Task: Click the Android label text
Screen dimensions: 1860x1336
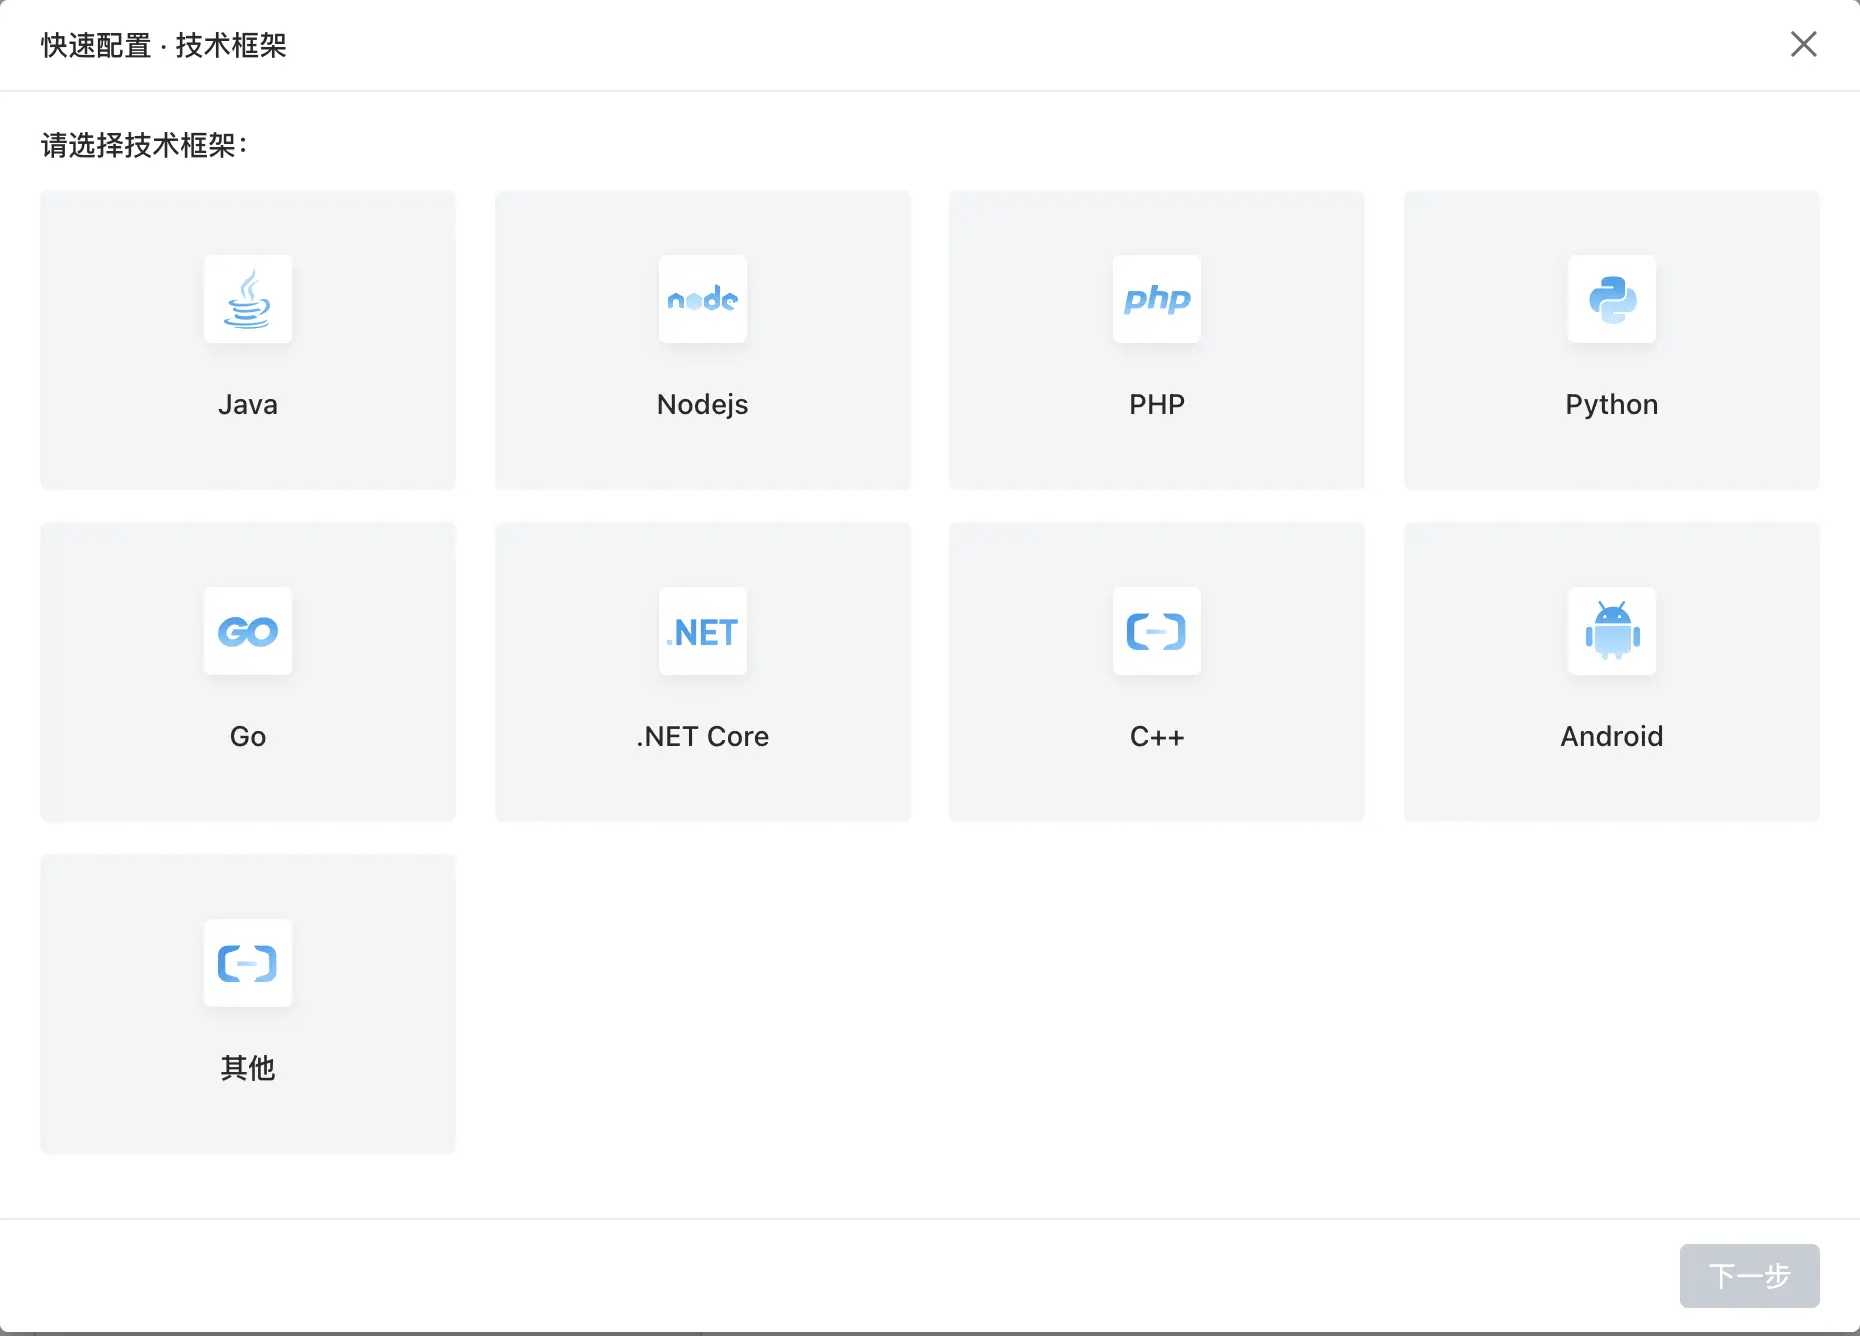Action: (x=1612, y=736)
